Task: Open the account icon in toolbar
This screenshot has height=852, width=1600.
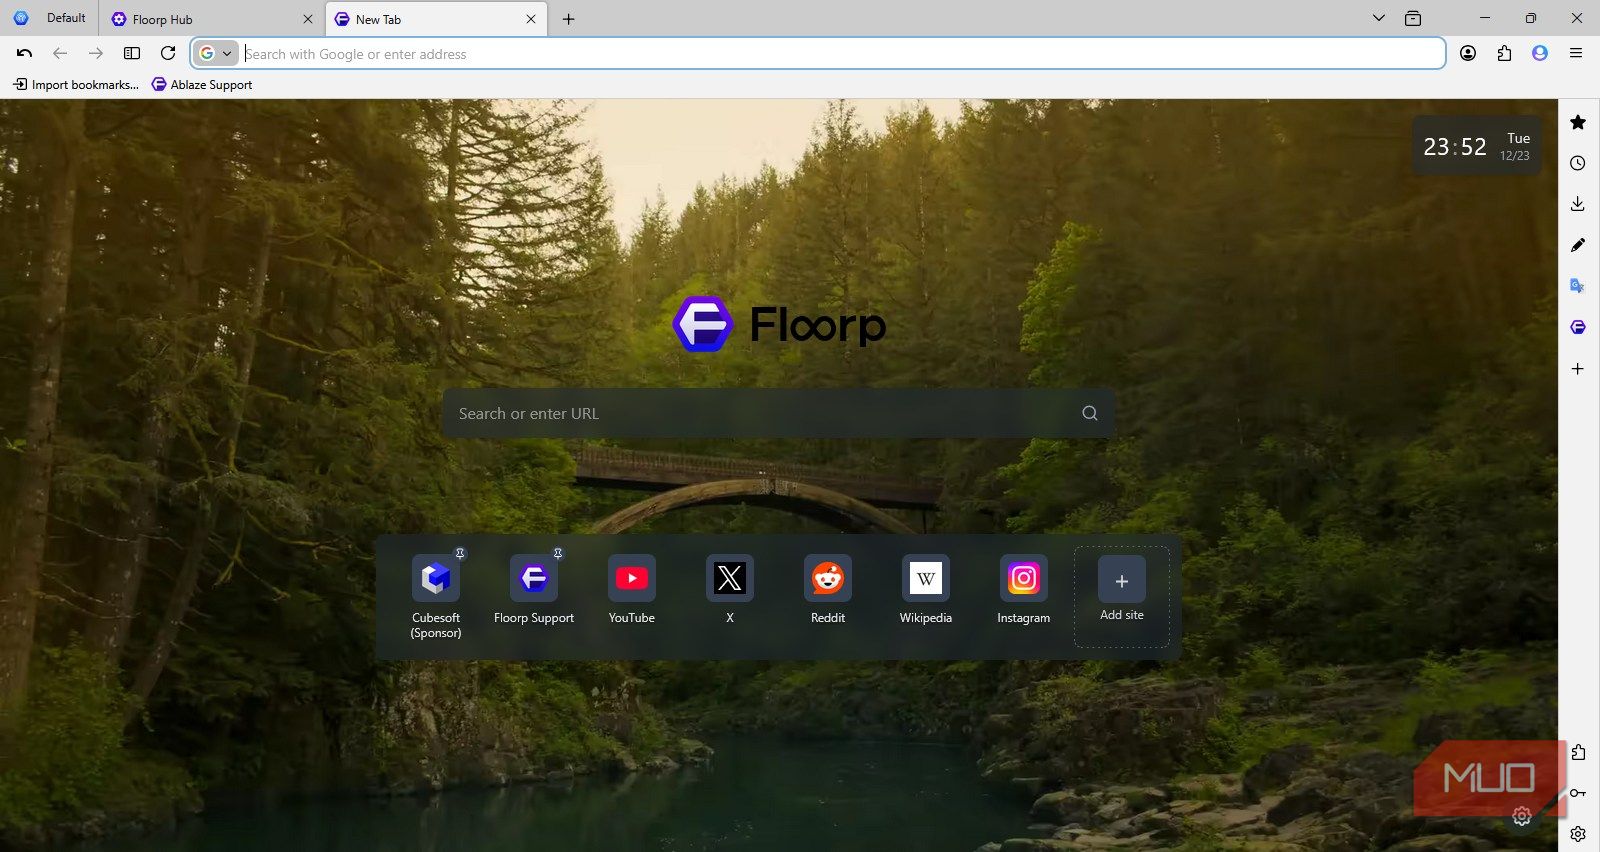Action: [1468, 54]
